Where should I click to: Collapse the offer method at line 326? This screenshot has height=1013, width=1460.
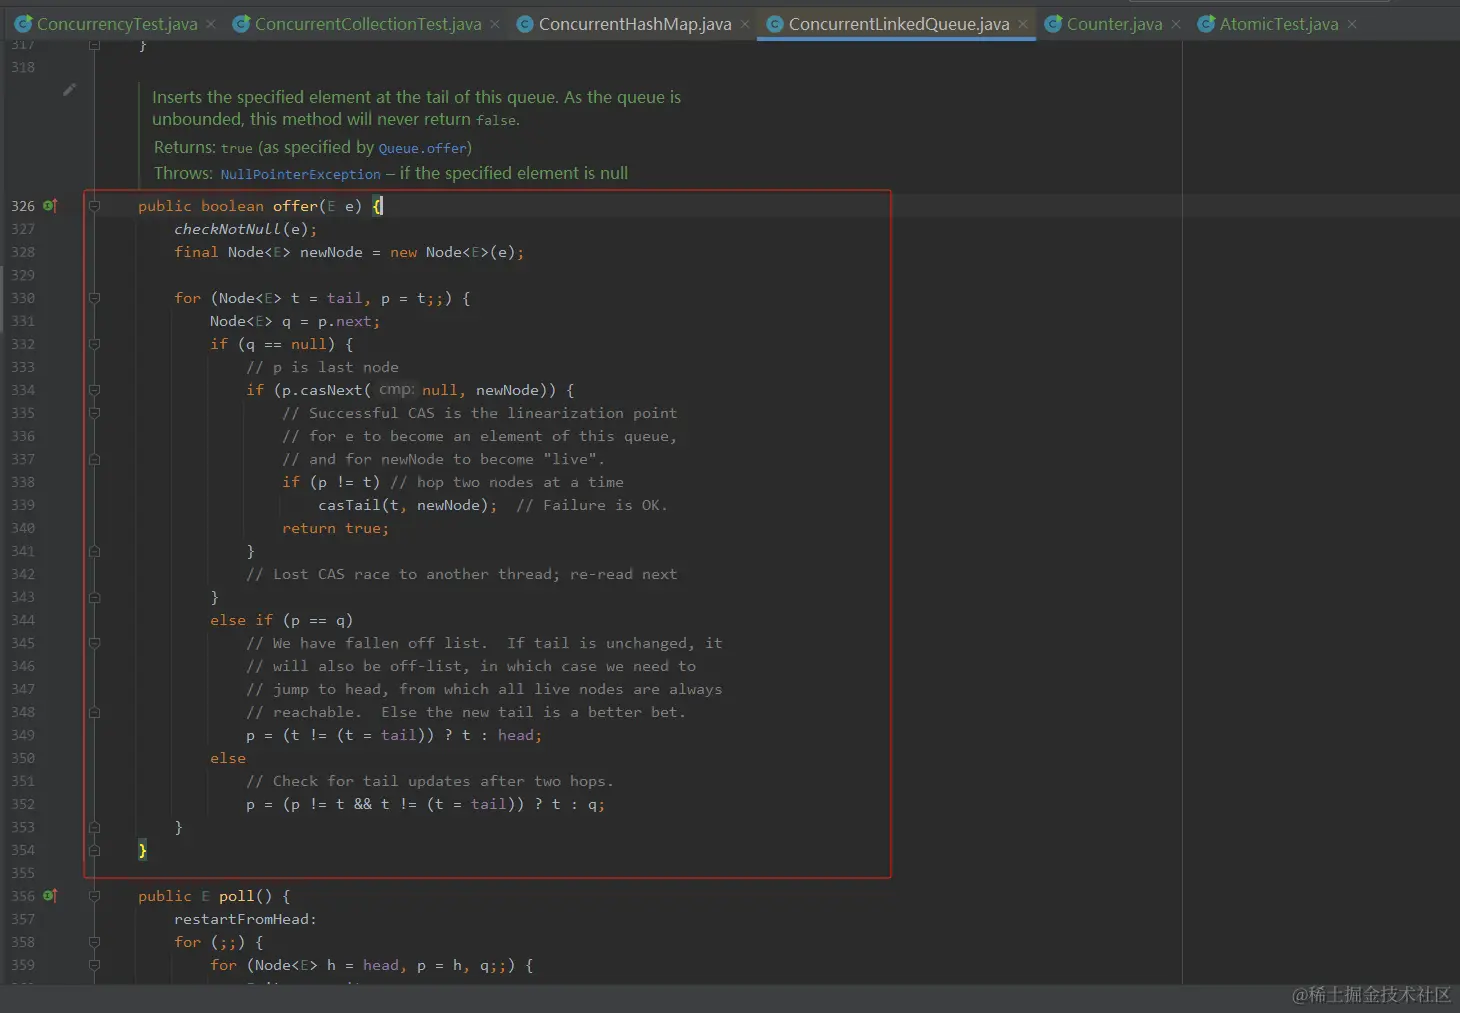click(94, 206)
